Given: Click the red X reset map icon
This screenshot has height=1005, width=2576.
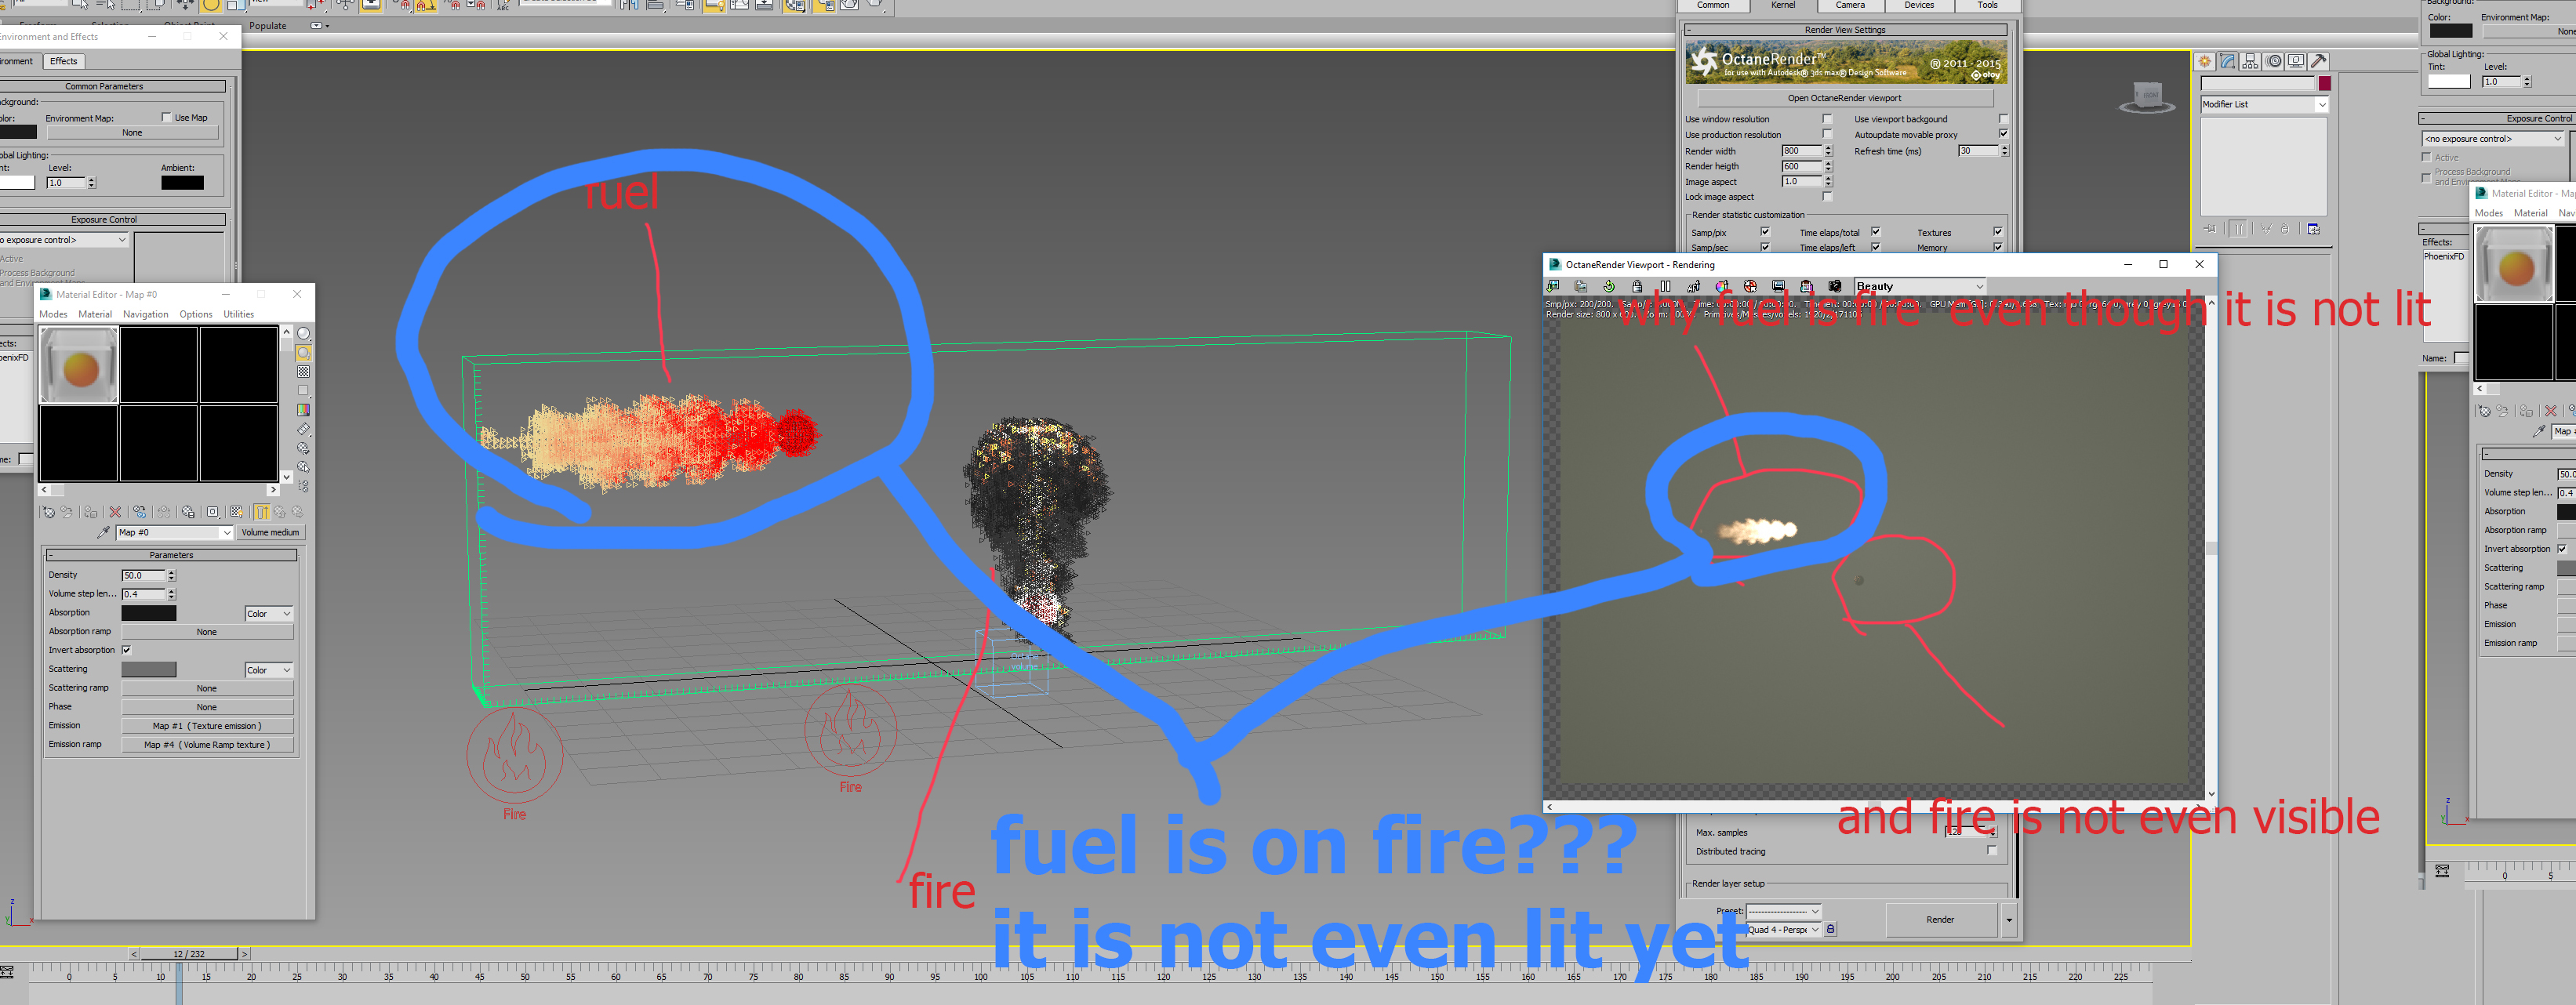Looking at the screenshot, I should click(116, 512).
